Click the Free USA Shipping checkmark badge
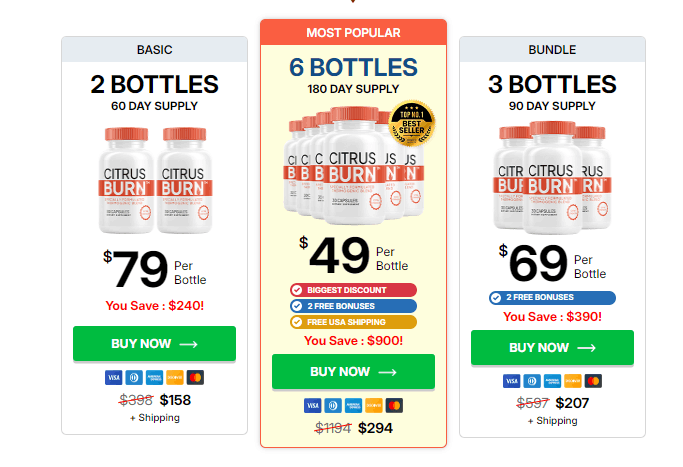Image resolution: width=683 pixels, height=467 pixels. tap(297, 322)
